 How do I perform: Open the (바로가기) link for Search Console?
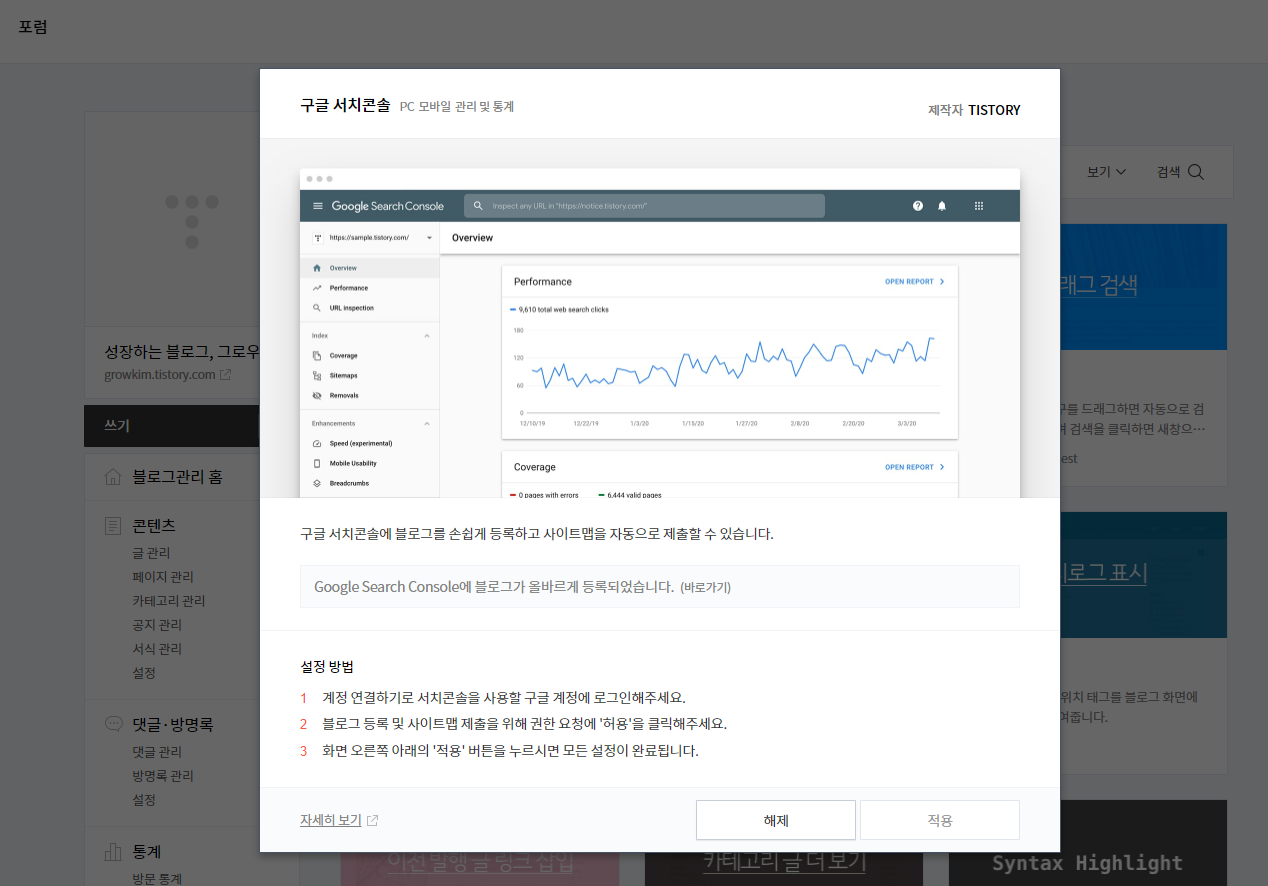click(705, 587)
